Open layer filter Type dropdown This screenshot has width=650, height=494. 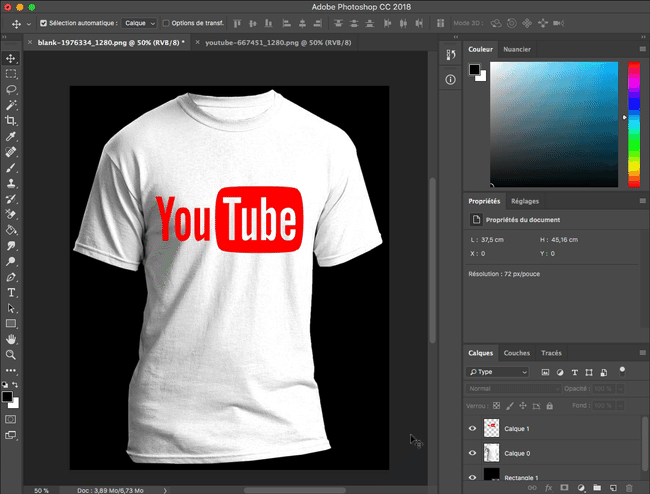[x=498, y=372]
